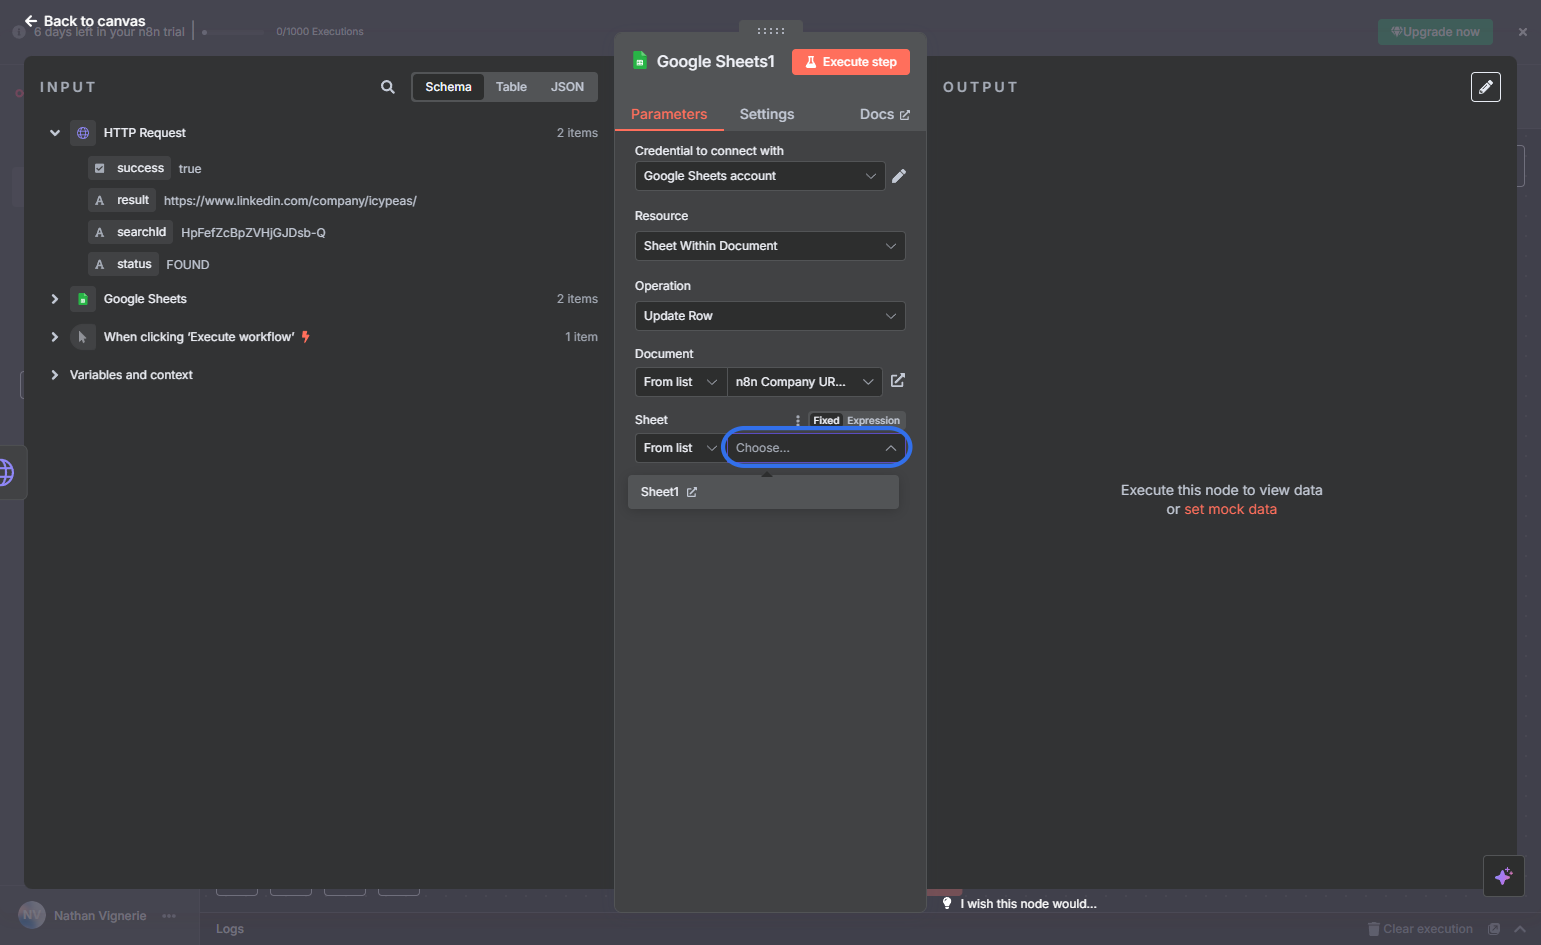Image resolution: width=1541 pixels, height=945 pixels.
Task: Select Schema input view
Action: [x=448, y=87]
